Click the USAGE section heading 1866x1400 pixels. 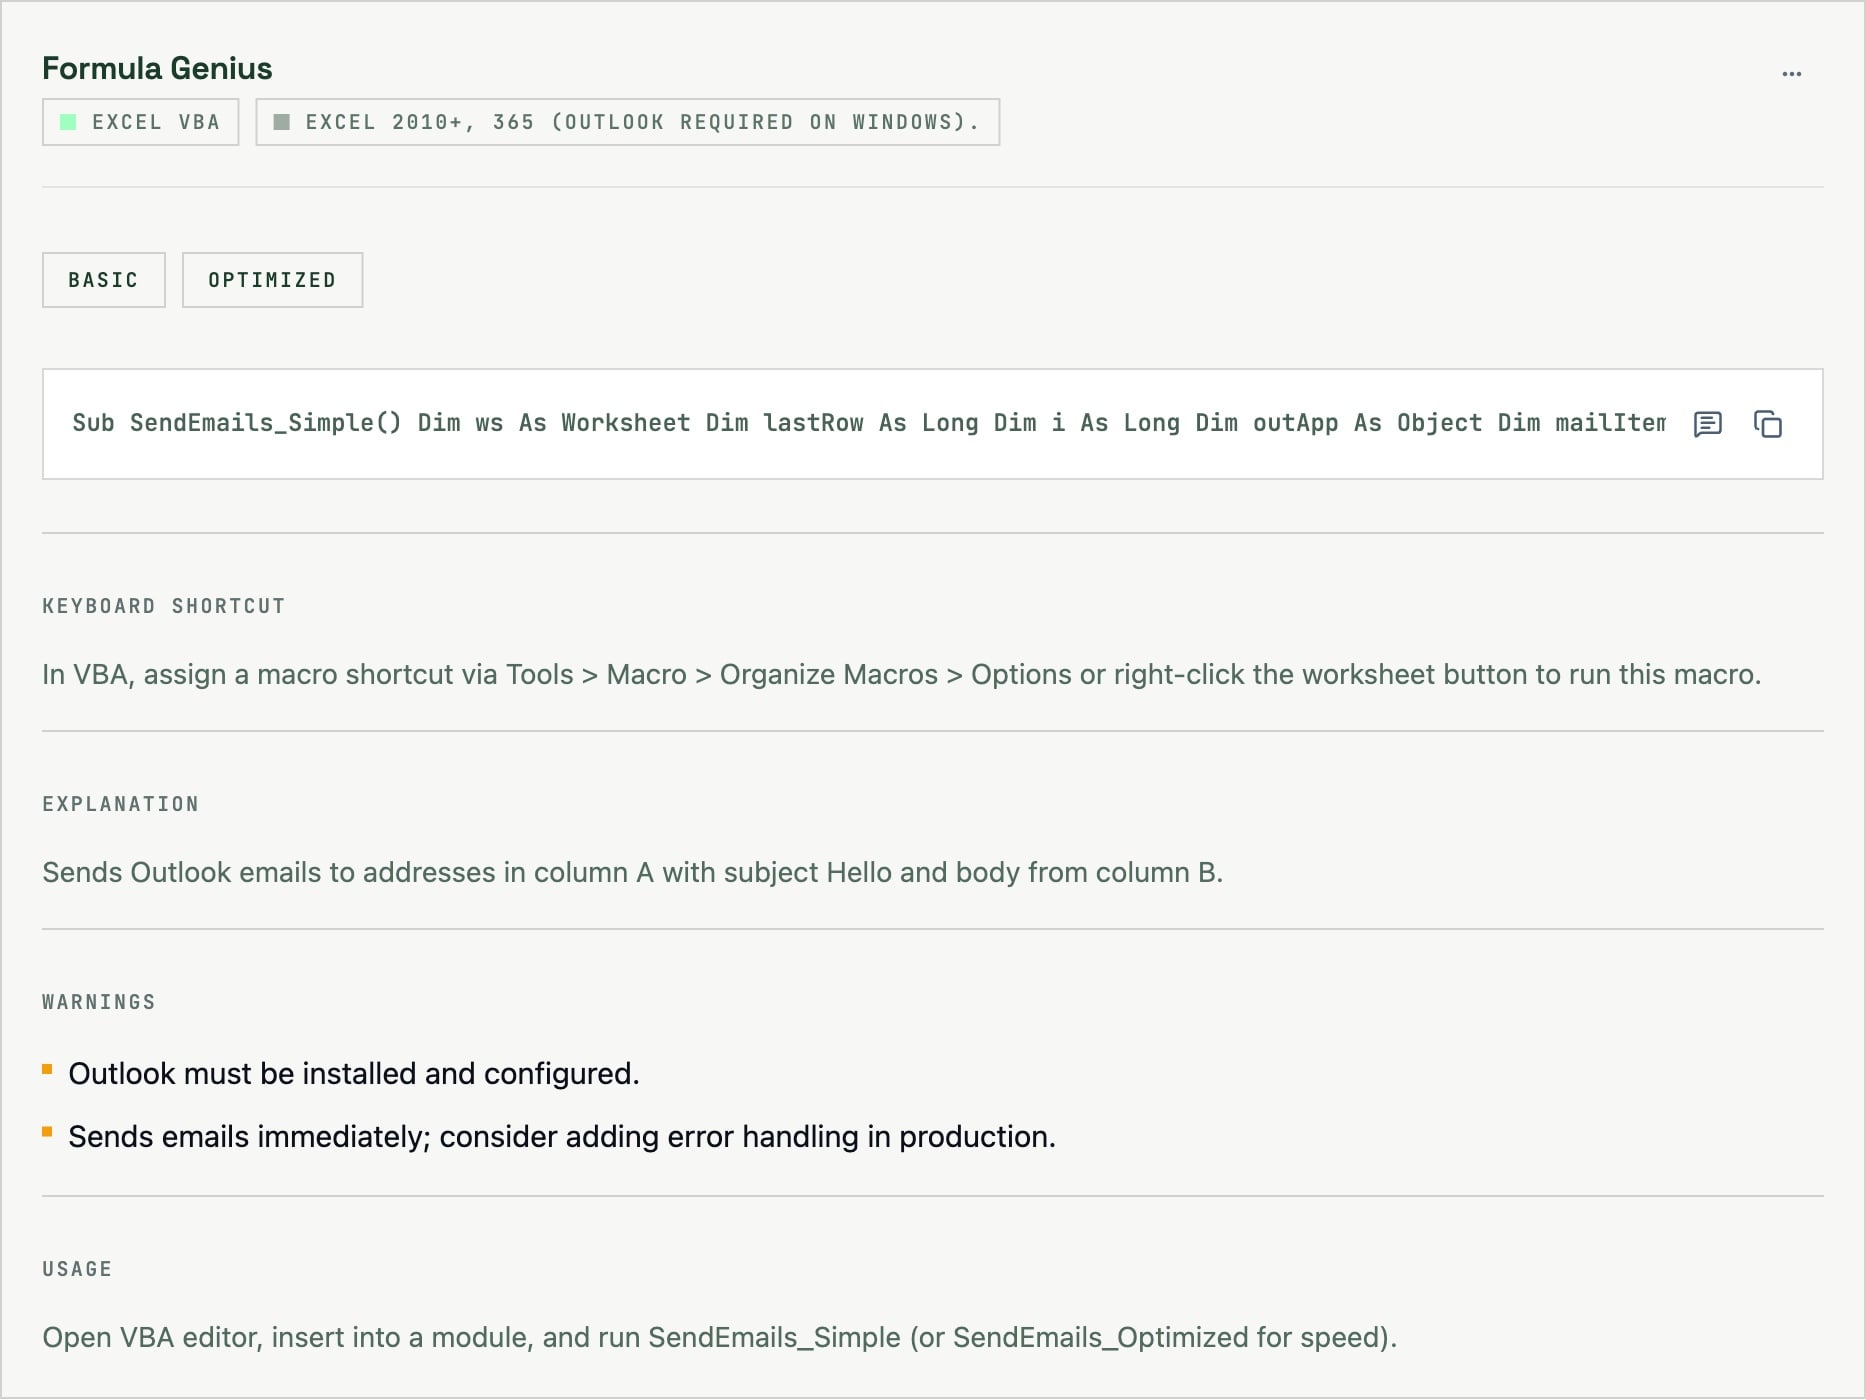[x=77, y=1269]
